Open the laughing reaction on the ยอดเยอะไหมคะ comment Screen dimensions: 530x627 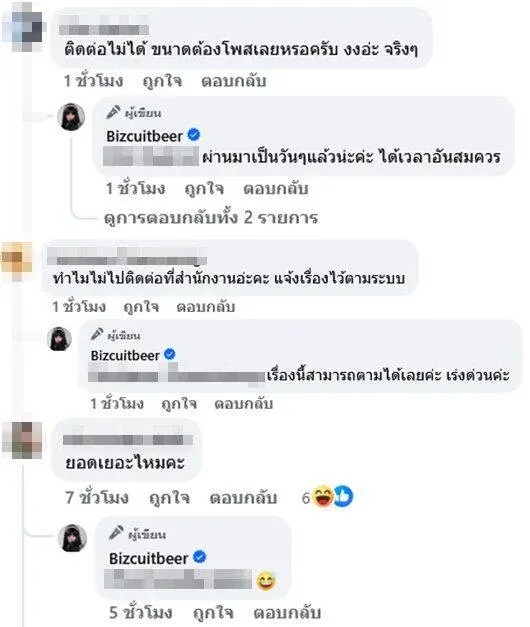click(322, 496)
